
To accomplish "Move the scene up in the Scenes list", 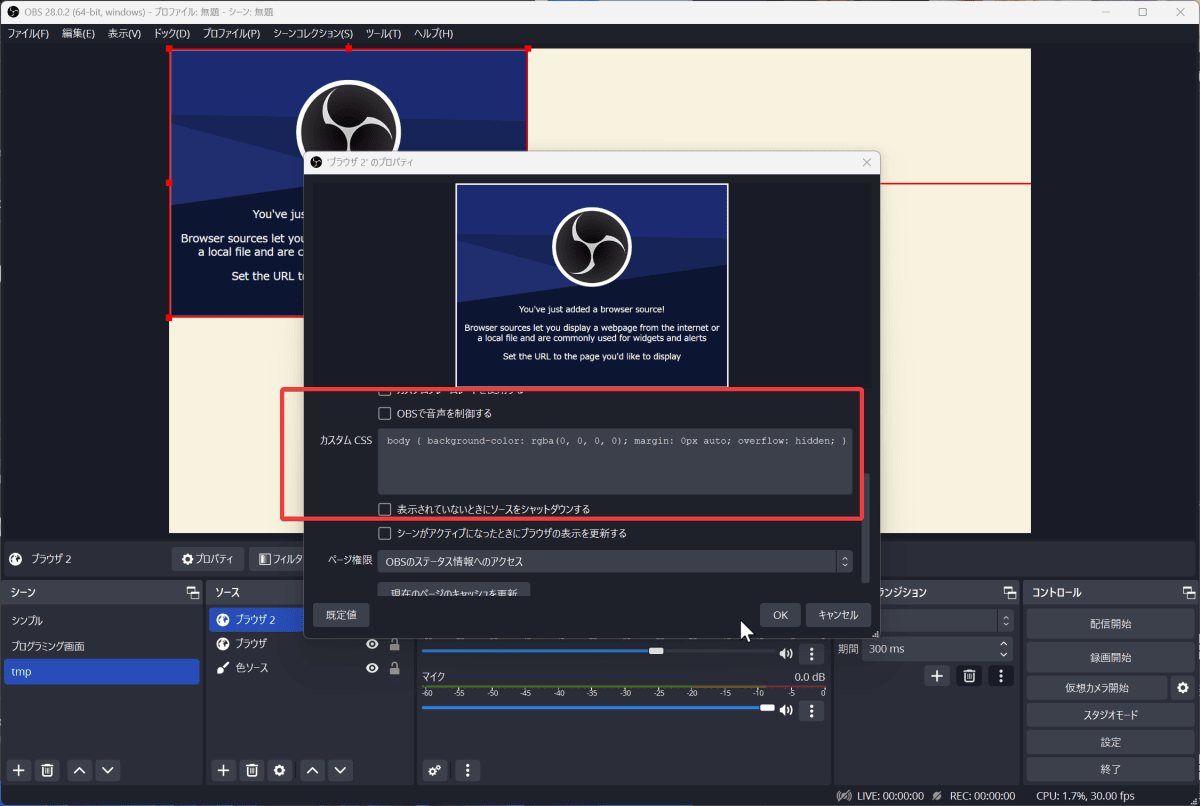I will (79, 770).
